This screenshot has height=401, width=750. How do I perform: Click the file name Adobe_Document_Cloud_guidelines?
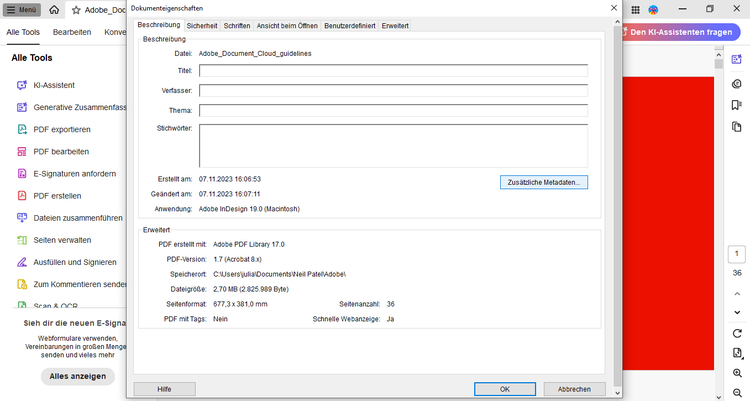[255, 54]
